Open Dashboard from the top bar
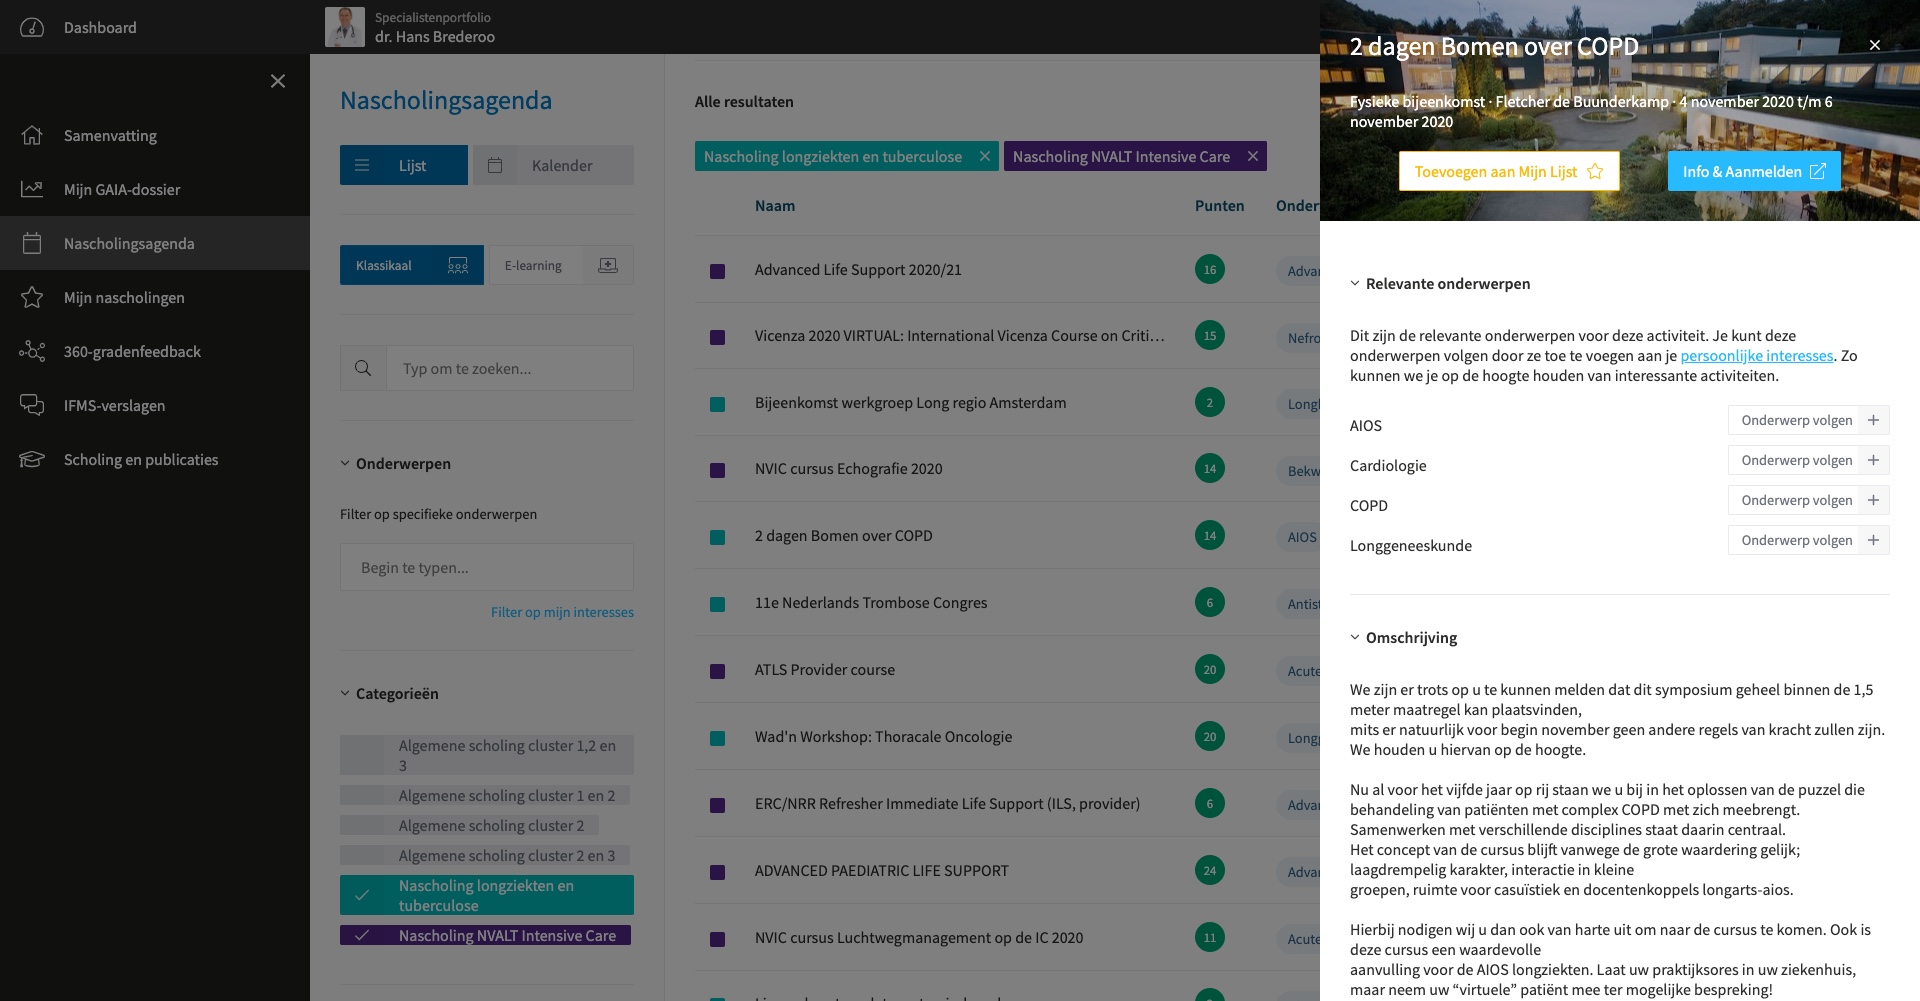This screenshot has width=1920, height=1001. [x=100, y=27]
